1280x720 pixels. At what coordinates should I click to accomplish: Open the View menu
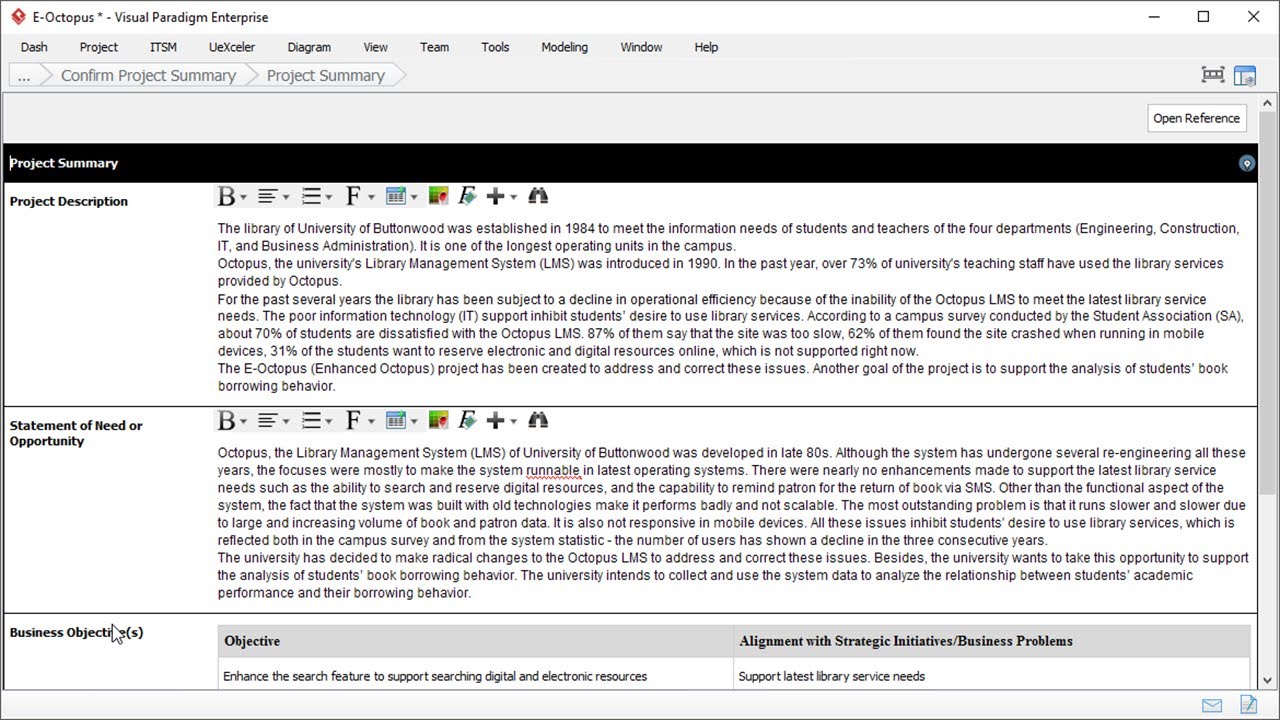coord(376,47)
